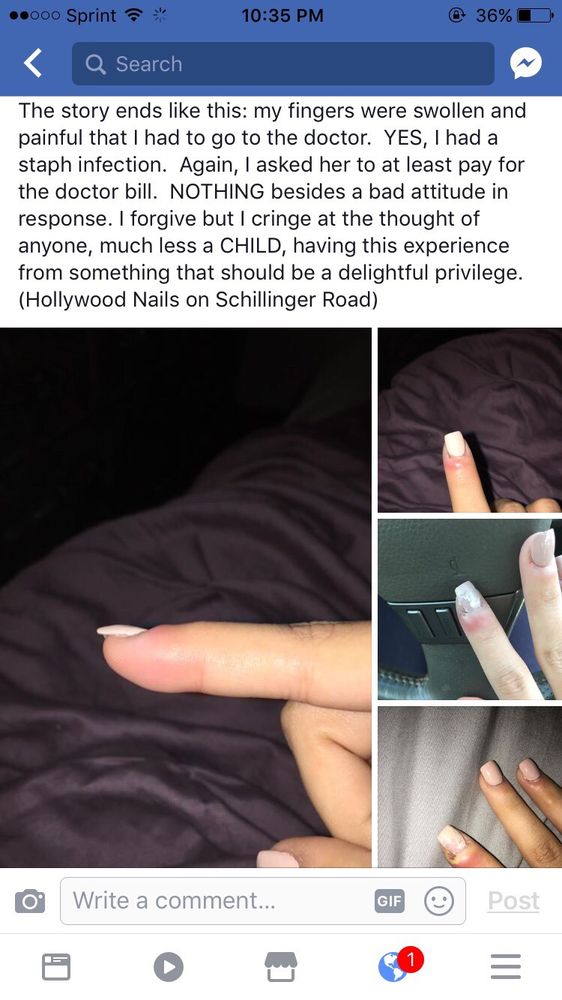Screen dimensions: 562x1000
Task: Tap the magnifying glass search icon
Action: click(96, 64)
